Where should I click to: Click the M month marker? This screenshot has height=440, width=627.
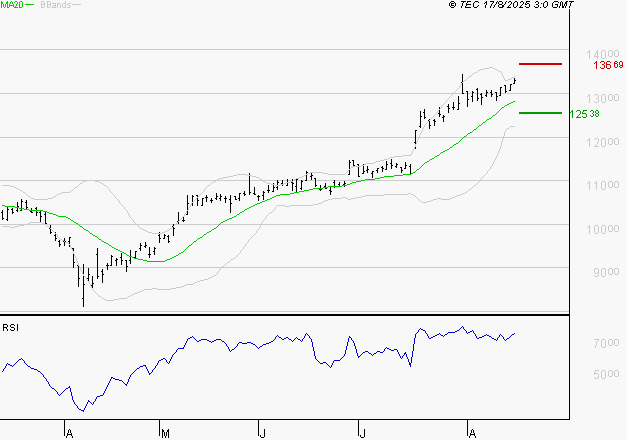165,433
